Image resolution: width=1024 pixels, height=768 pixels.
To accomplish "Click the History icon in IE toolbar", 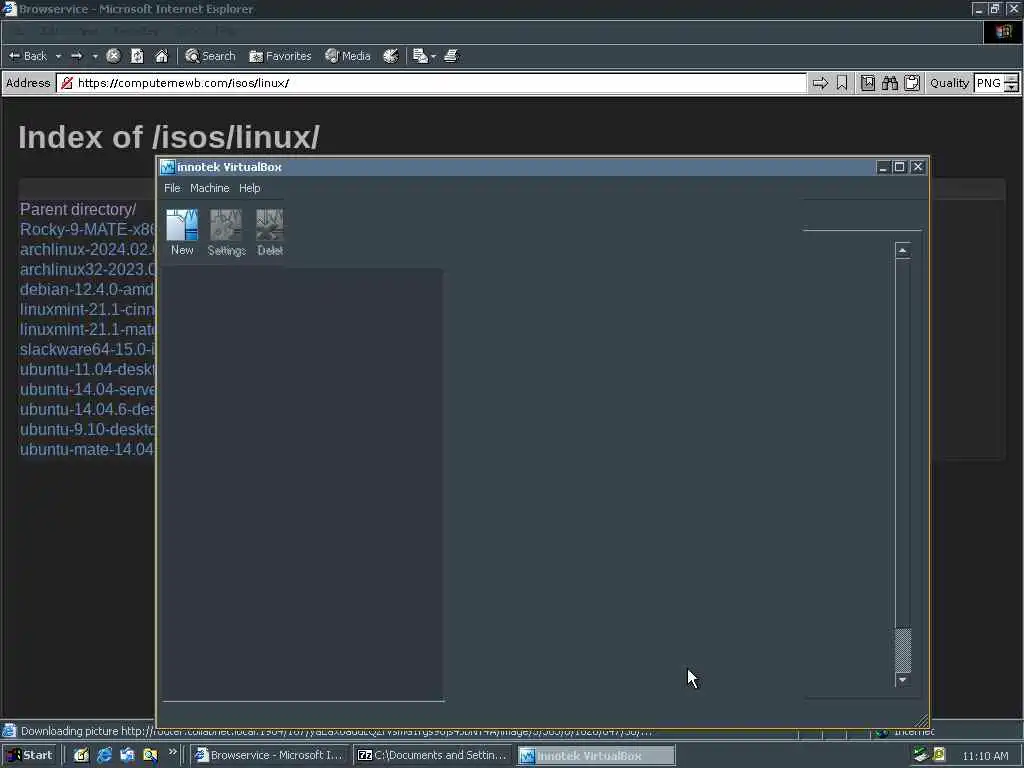I will 391,56.
